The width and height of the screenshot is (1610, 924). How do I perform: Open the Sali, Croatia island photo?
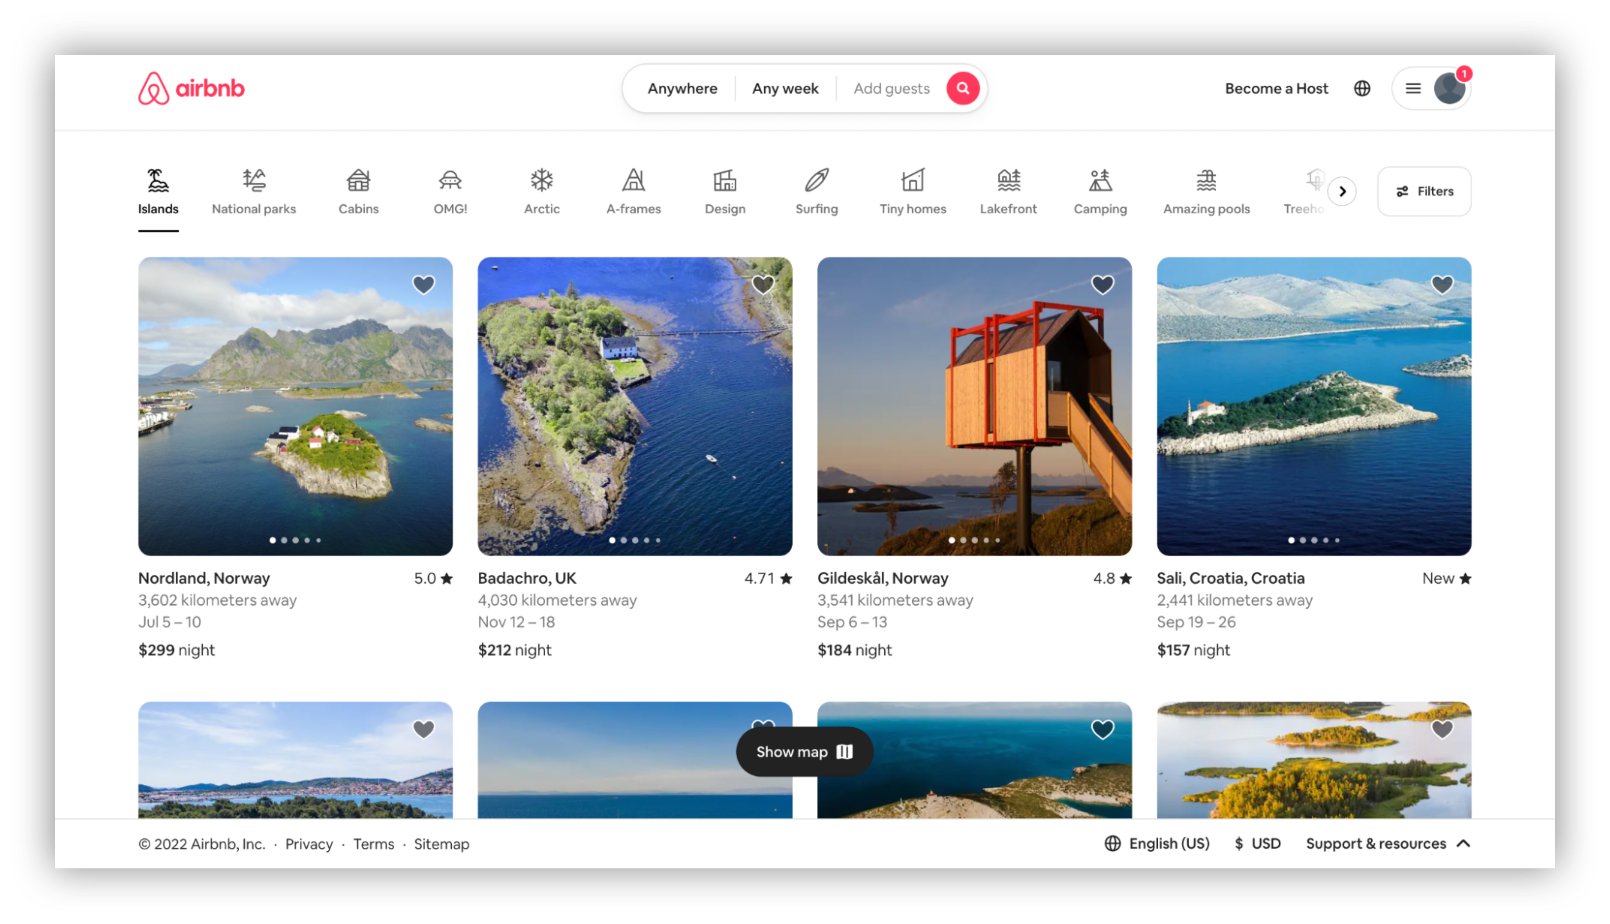[1314, 406]
